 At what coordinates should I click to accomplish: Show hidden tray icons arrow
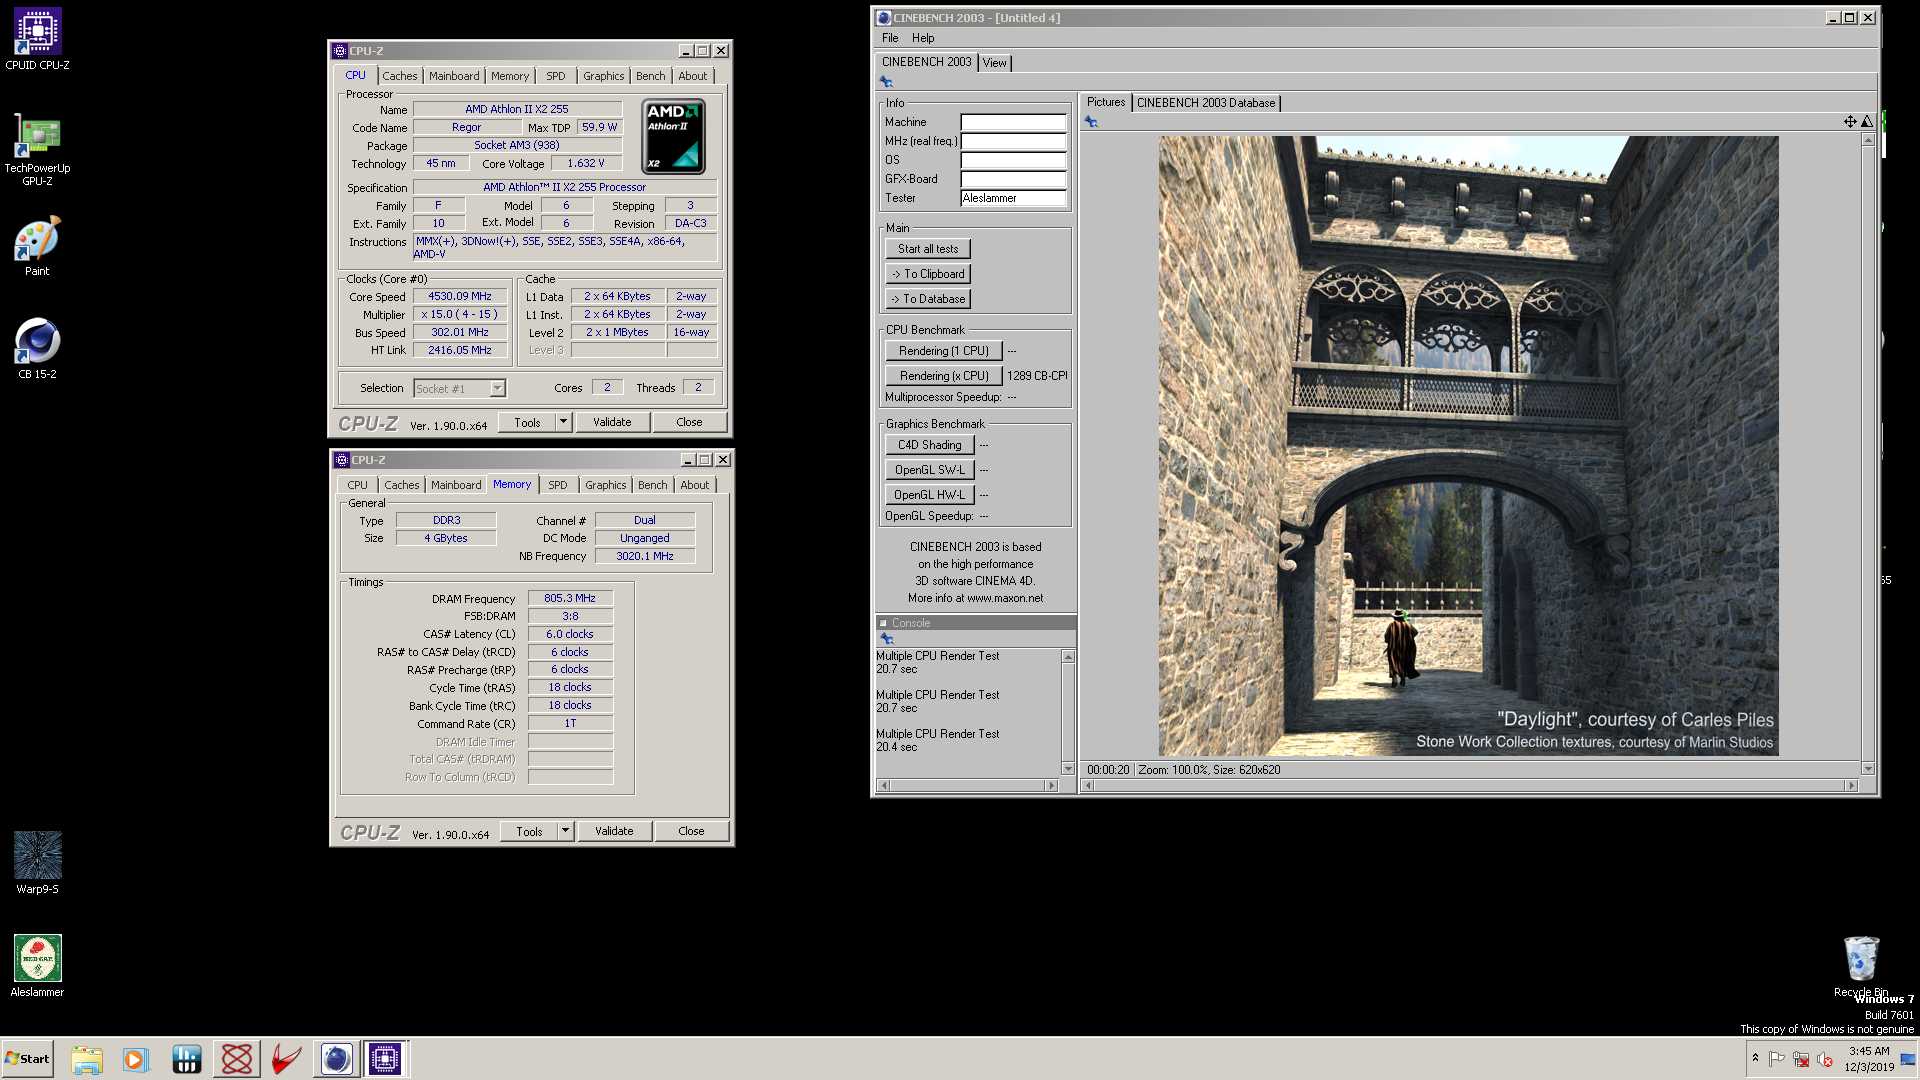(1755, 1058)
